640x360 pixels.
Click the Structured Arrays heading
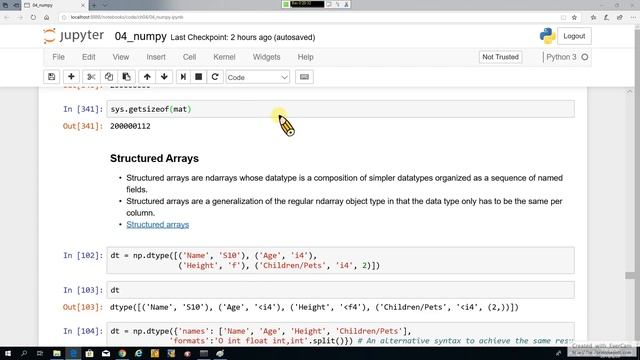click(154, 158)
